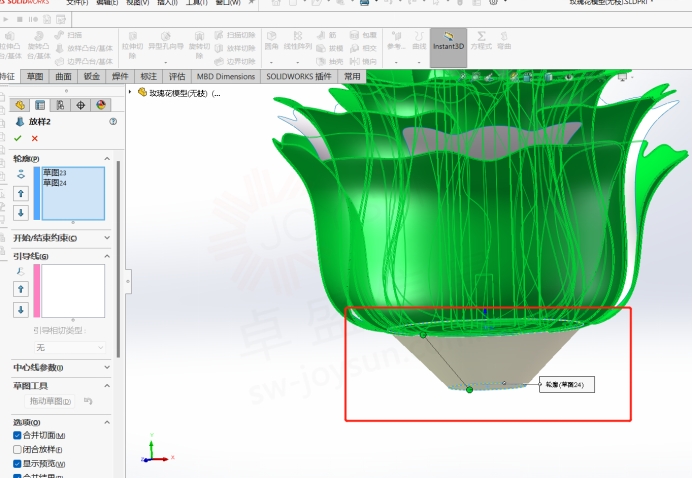Screen dimensions: 693x478
Task: Click the help icon beside 放样2
Action: pyautogui.click(x=113, y=121)
